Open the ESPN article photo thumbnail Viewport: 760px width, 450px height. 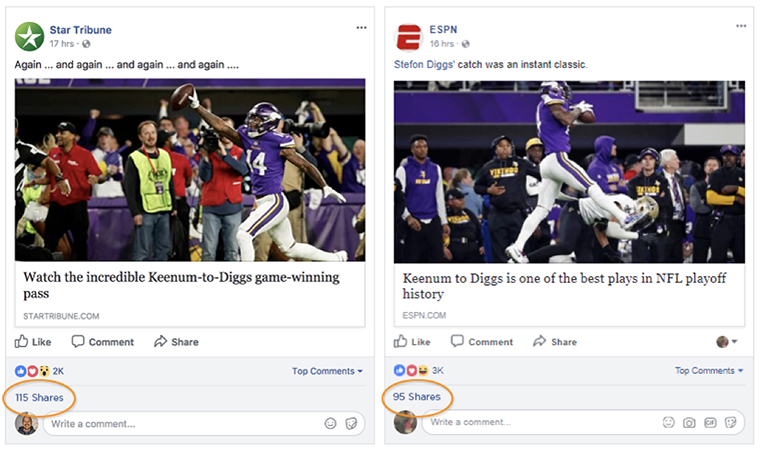click(x=569, y=172)
